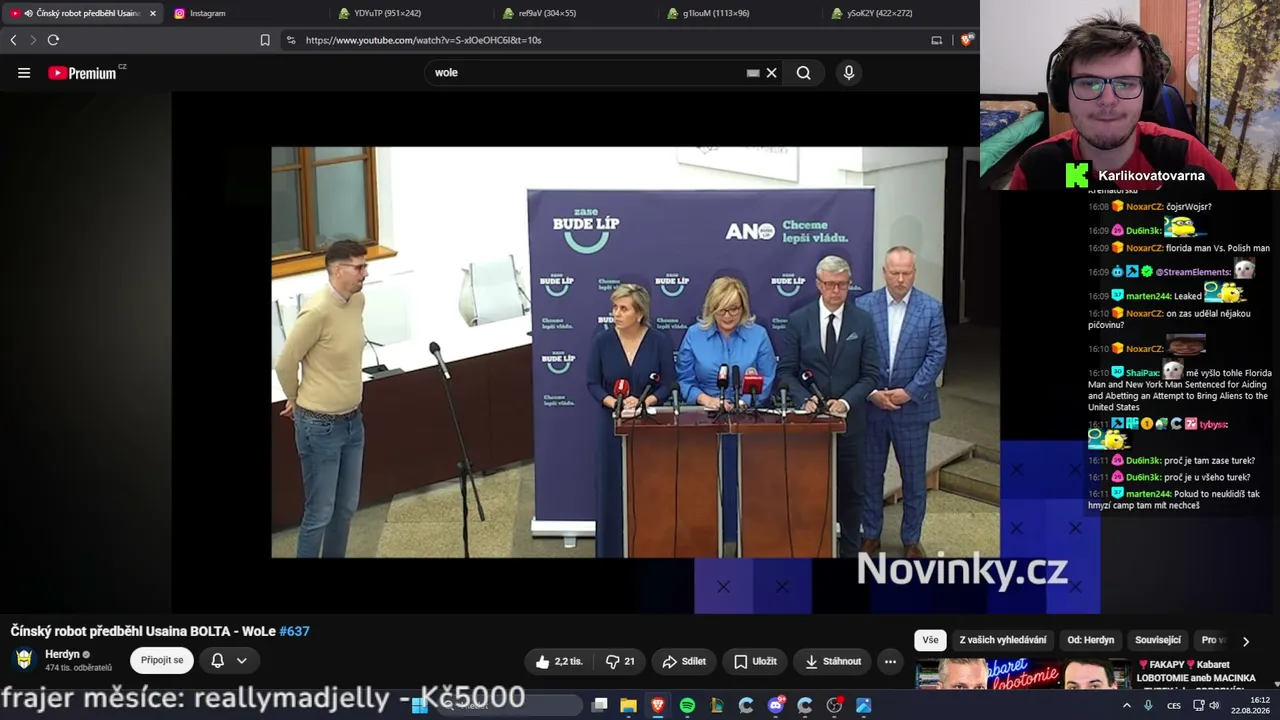Open the Brave browser taskbar icon

(x=657, y=705)
